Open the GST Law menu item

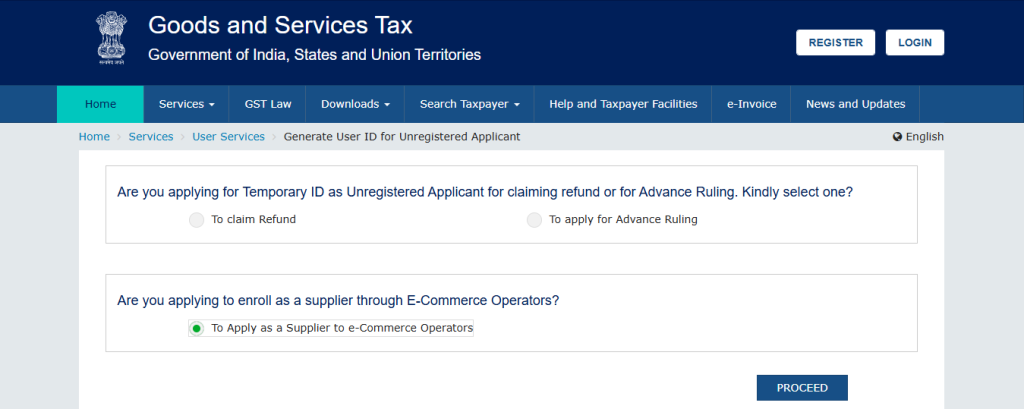pyautogui.click(x=267, y=104)
